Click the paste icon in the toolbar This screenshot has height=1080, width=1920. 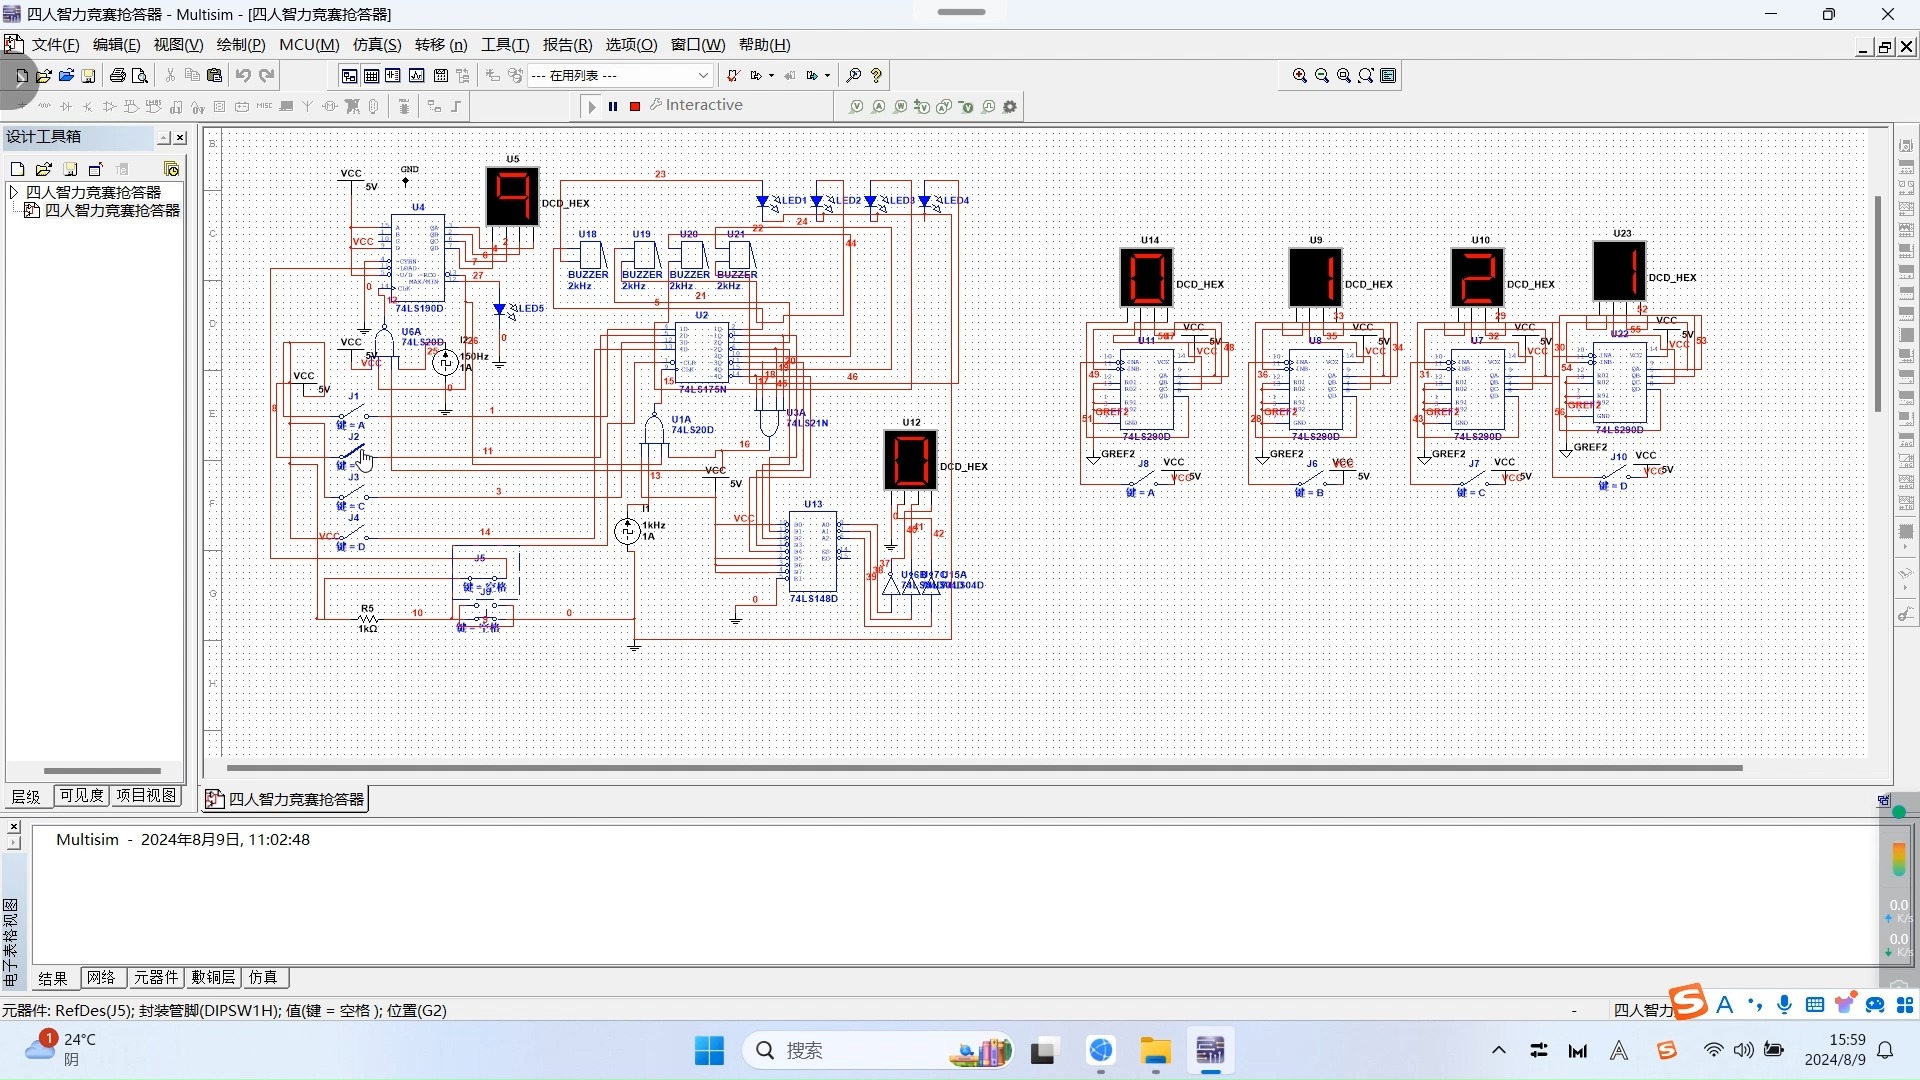click(x=214, y=75)
